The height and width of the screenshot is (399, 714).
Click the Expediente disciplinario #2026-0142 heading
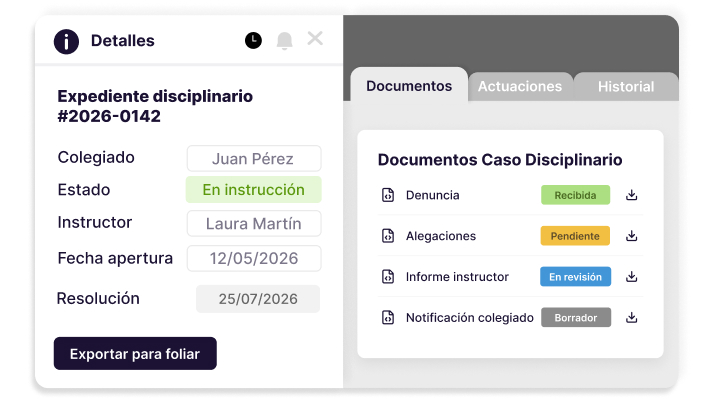(x=155, y=106)
